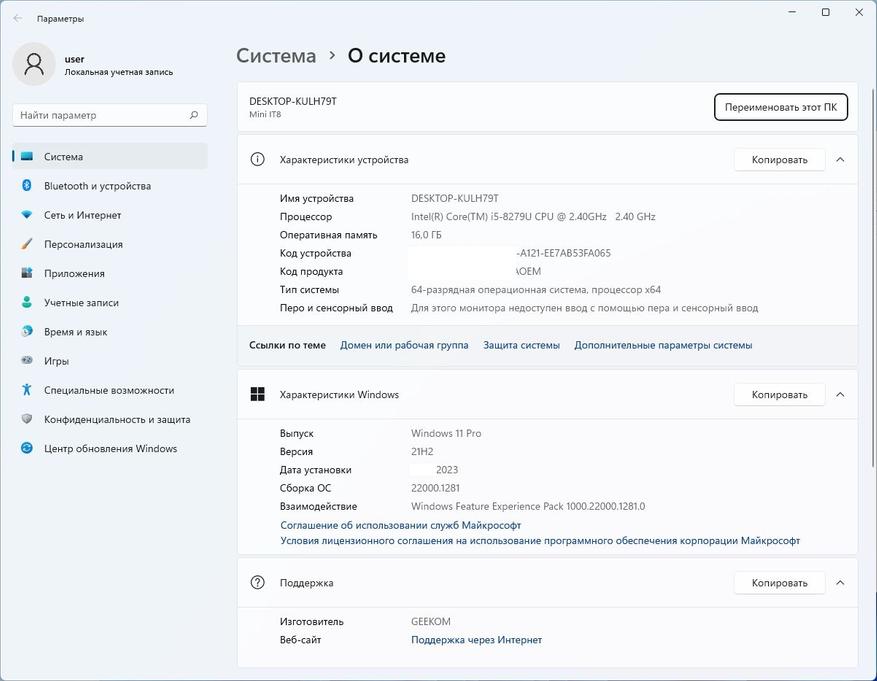Click Переименовать этот ПК button
Screen dimensions: 877x681
click(781, 107)
